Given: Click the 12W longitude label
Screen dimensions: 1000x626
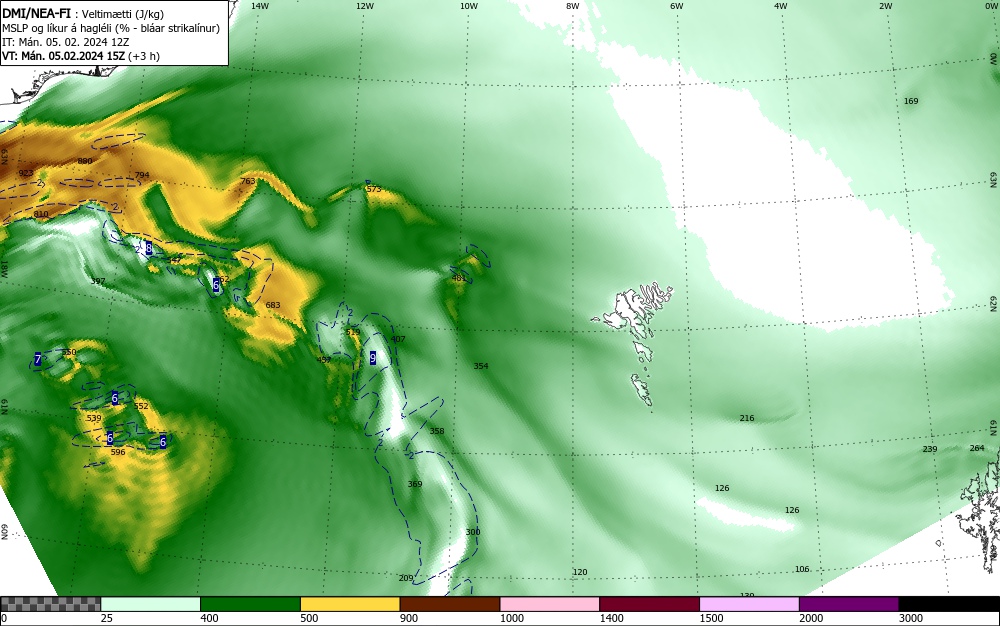Looking at the screenshot, I should pyautogui.click(x=364, y=6).
